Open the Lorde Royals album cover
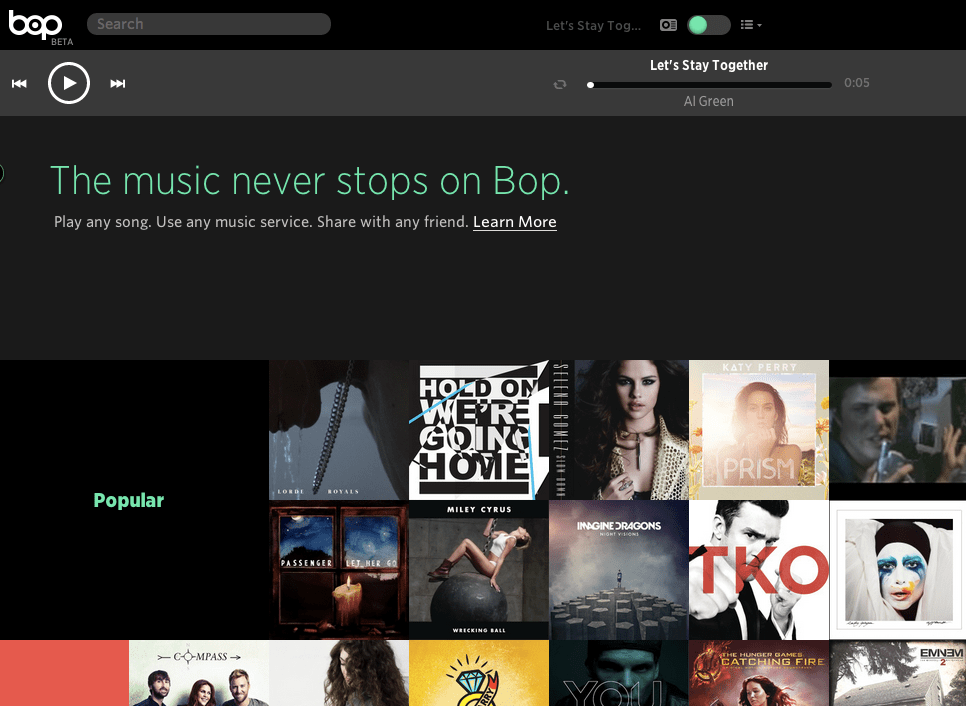Screen dimensions: 966x706 point(339,429)
